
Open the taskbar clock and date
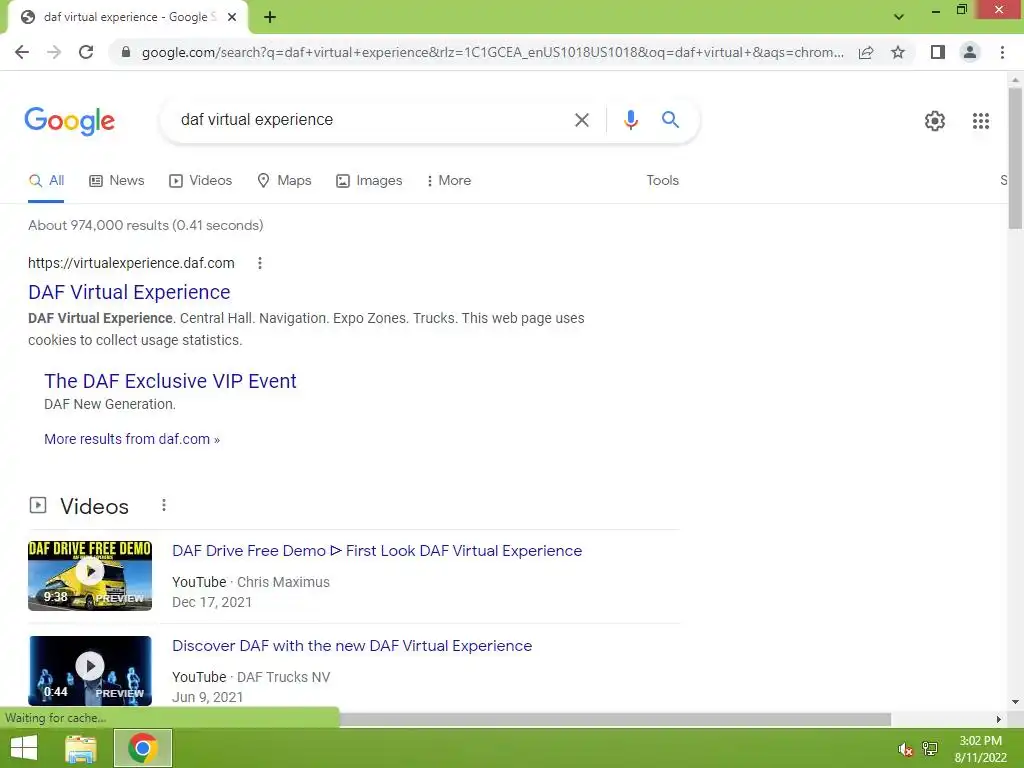(980, 749)
